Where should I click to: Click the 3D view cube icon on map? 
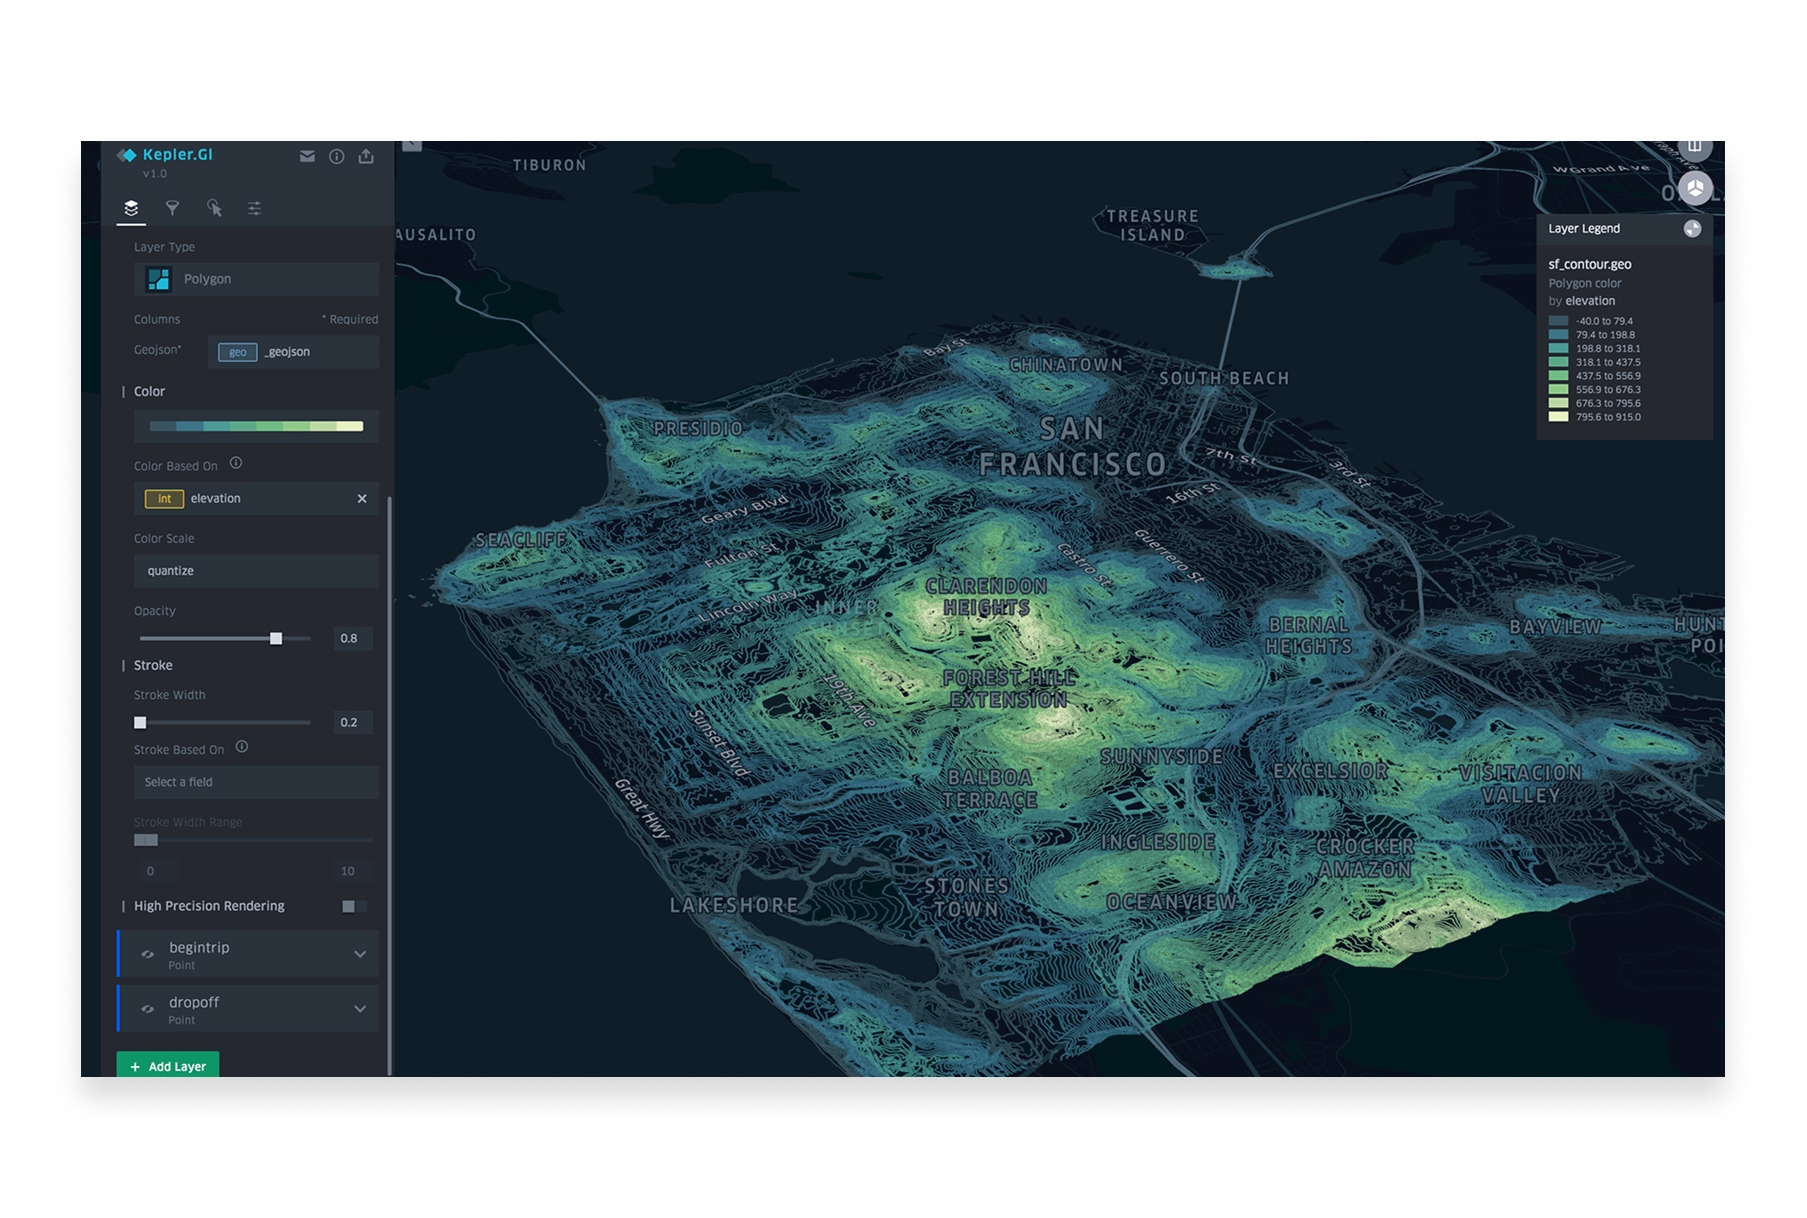click(x=1694, y=188)
